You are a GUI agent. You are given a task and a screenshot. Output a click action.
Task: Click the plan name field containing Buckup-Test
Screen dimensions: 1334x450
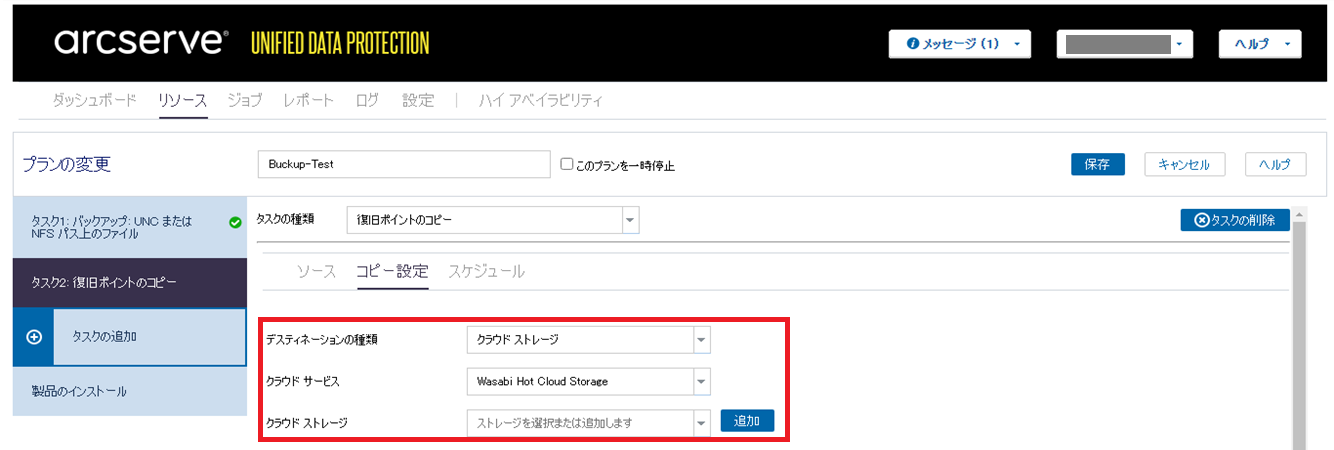pos(404,164)
